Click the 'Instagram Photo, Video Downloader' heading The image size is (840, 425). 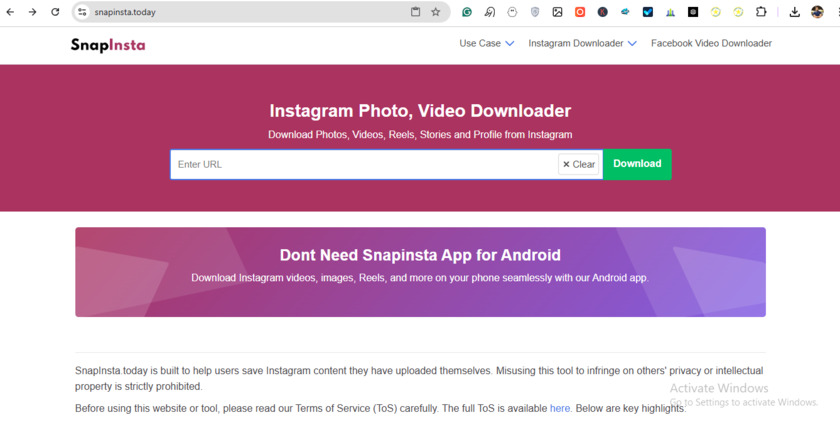click(420, 111)
